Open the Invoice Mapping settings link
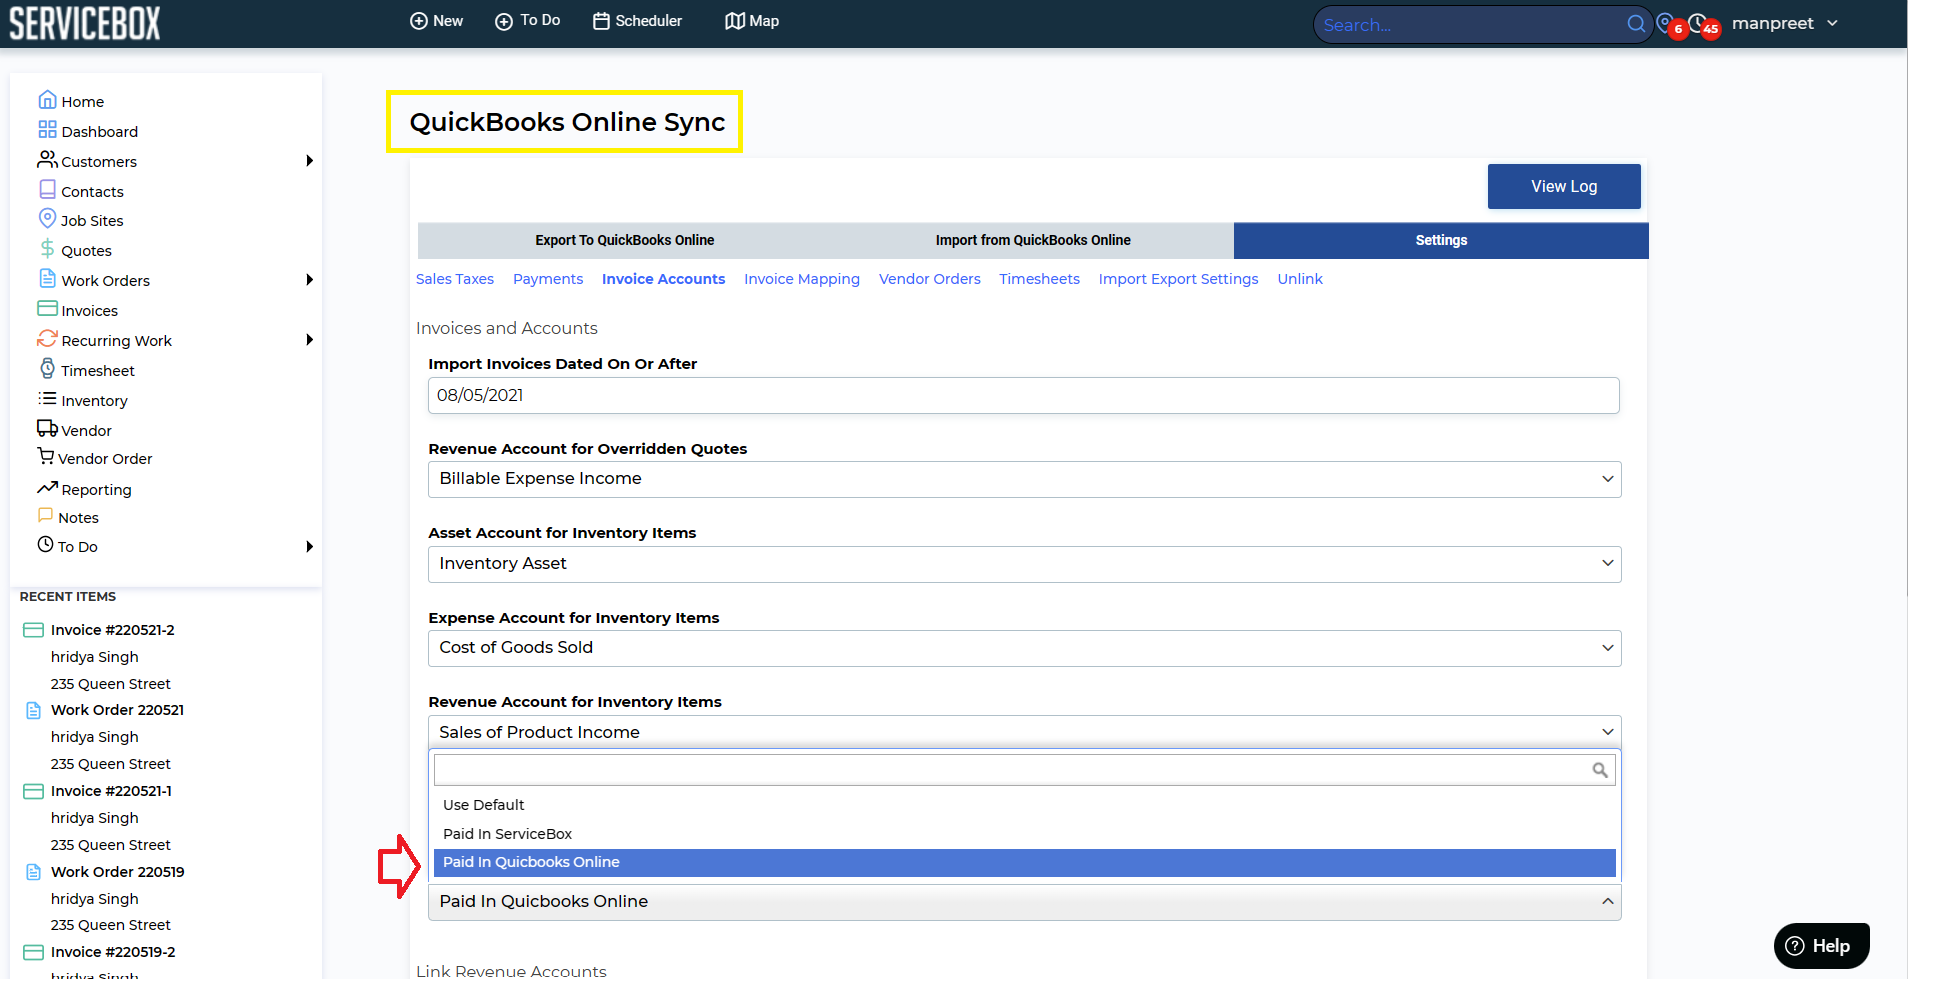This screenshot has height=997, width=1935. [x=802, y=279]
